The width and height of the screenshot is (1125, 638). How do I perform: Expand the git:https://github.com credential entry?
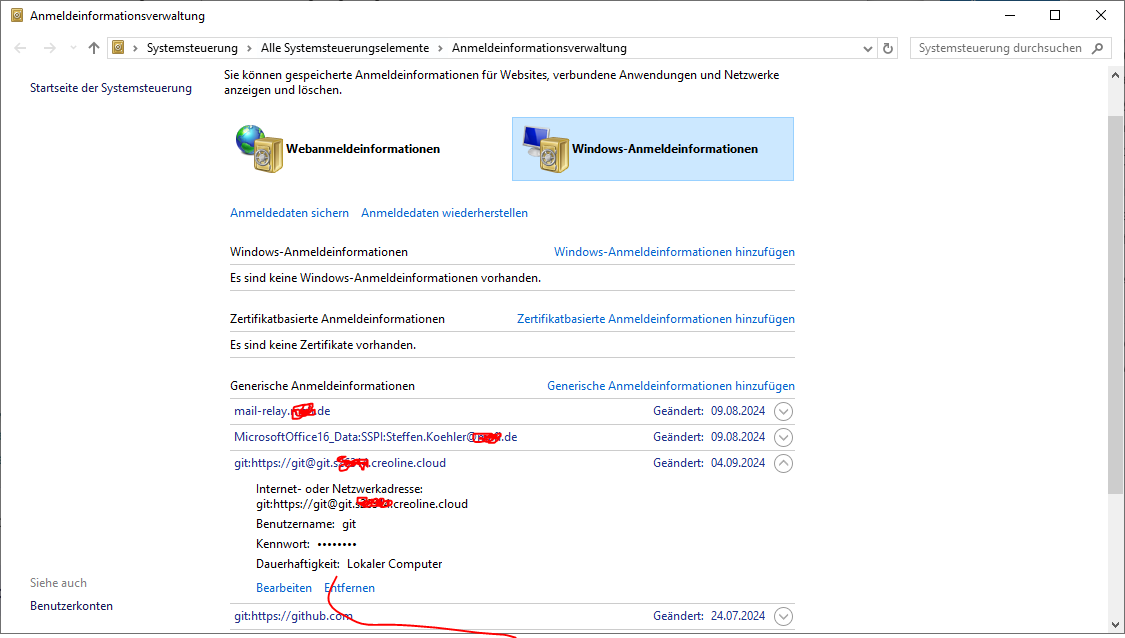784,616
